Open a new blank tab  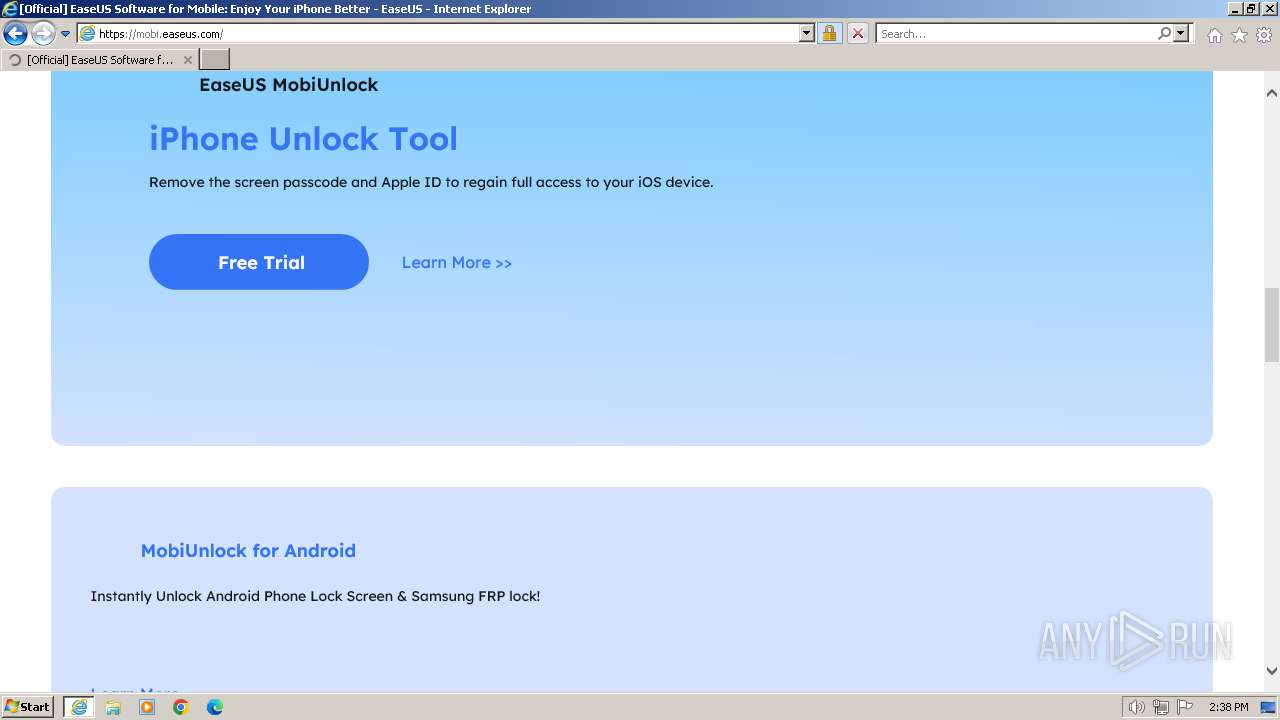point(214,60)
